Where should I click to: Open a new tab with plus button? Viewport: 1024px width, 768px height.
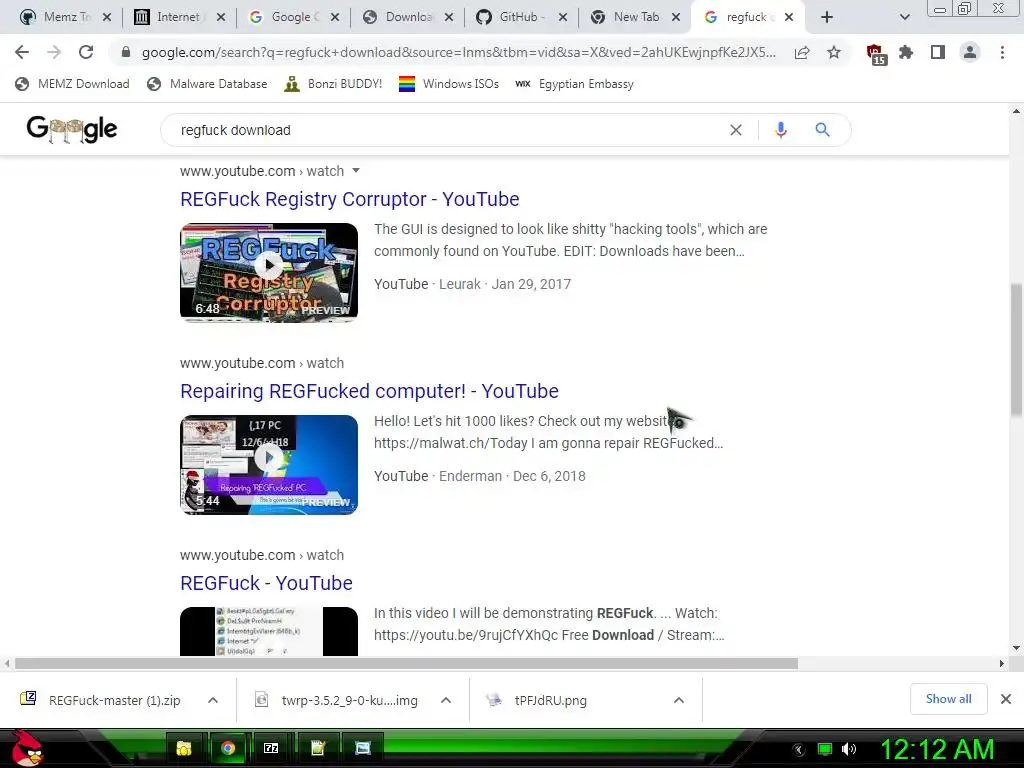827,17
